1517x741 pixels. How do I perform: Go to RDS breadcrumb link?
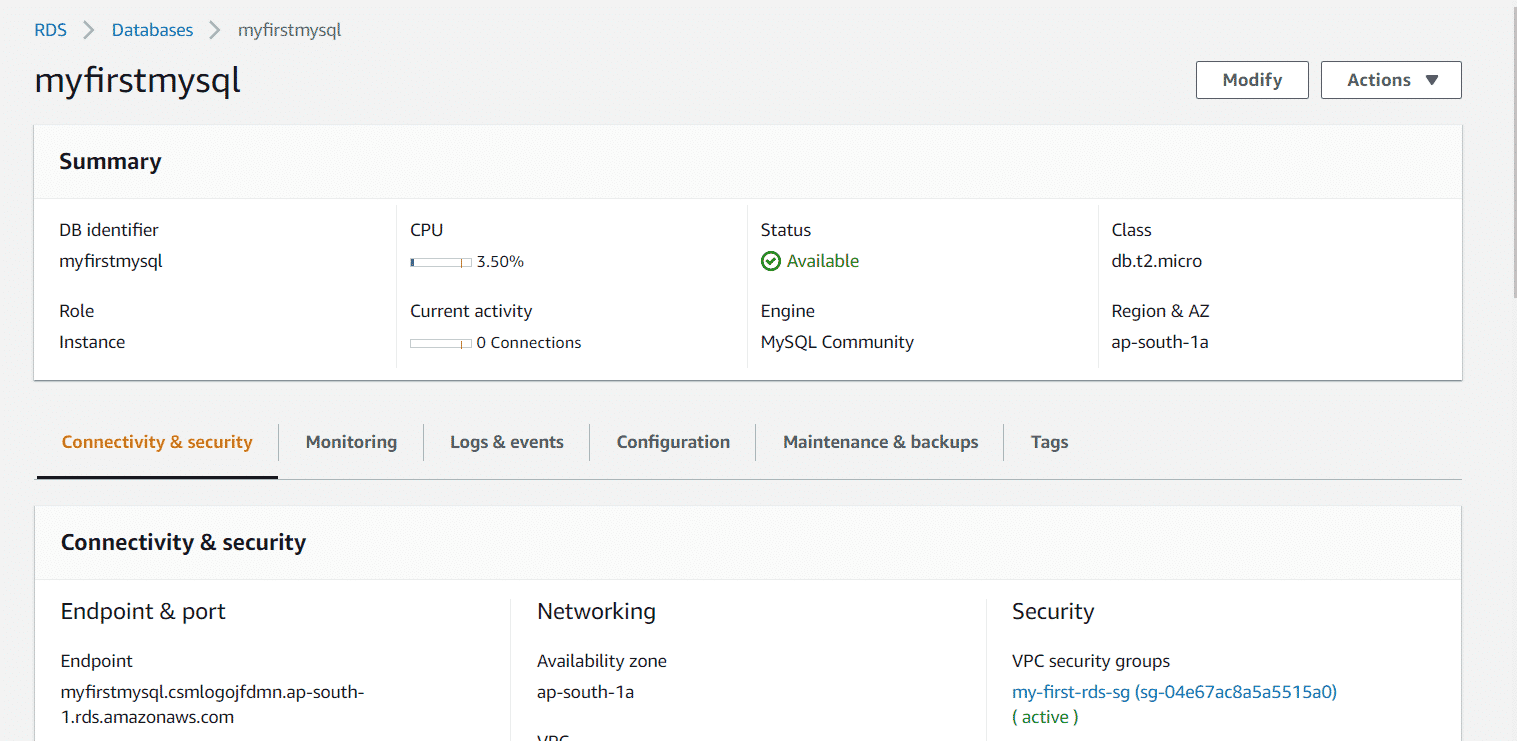tap(51, 30)
